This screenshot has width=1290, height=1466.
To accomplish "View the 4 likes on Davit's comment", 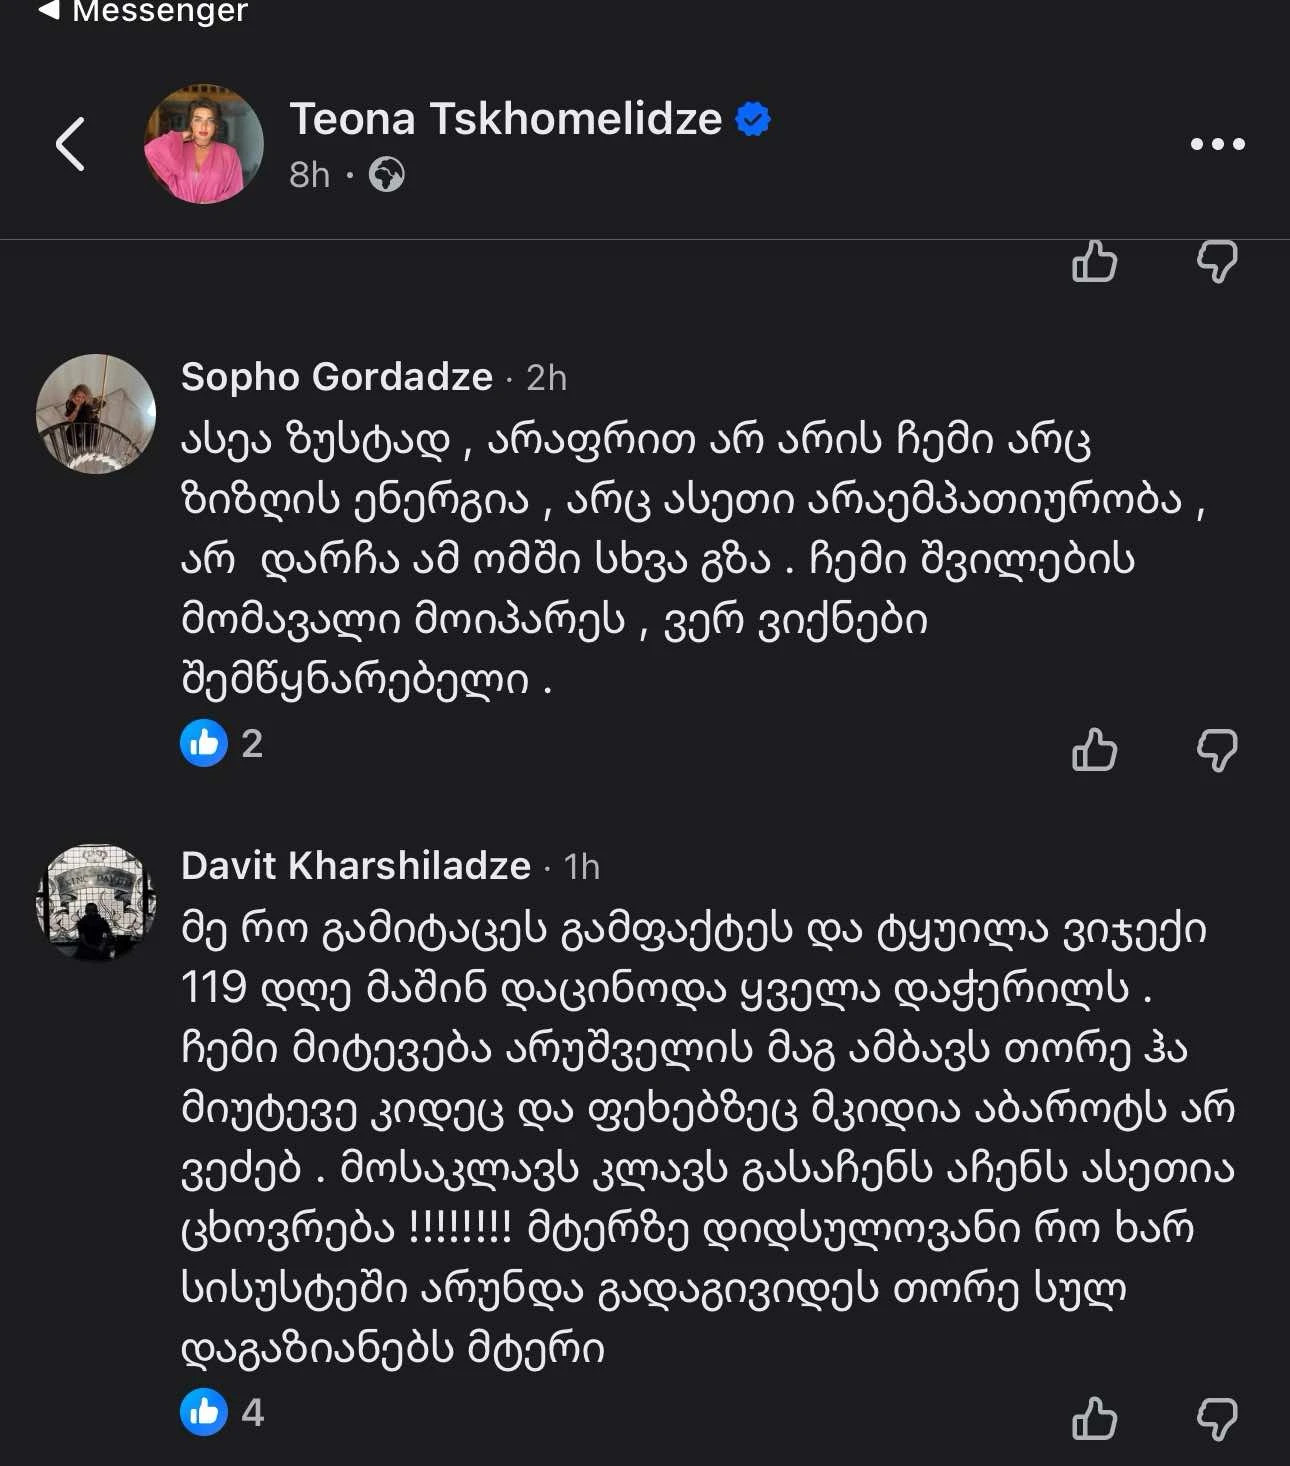I will pos(222,1412).
